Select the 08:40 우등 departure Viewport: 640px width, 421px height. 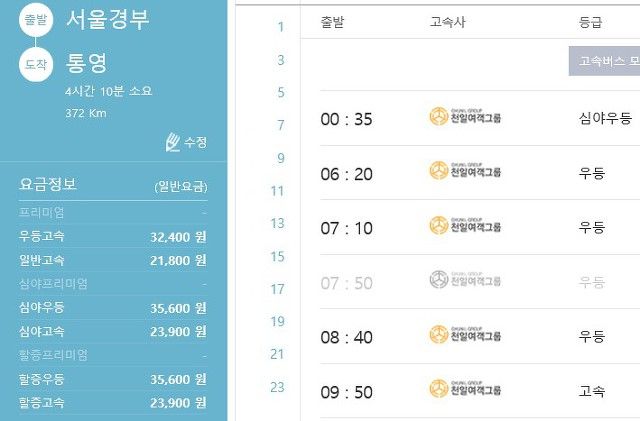point(480,336)
